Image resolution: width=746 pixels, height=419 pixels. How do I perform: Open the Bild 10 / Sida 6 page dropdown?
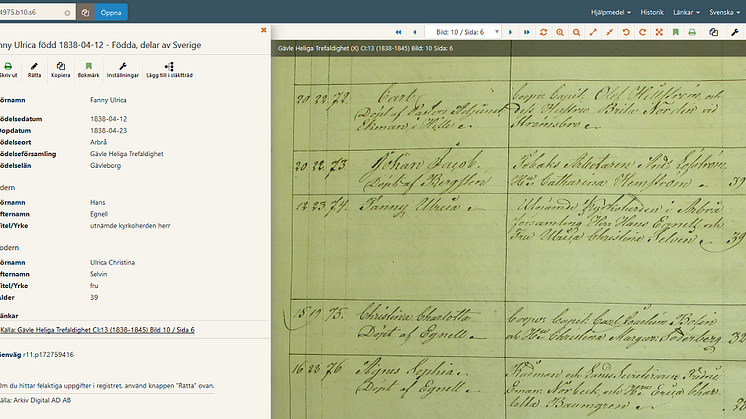coord(462,32)
